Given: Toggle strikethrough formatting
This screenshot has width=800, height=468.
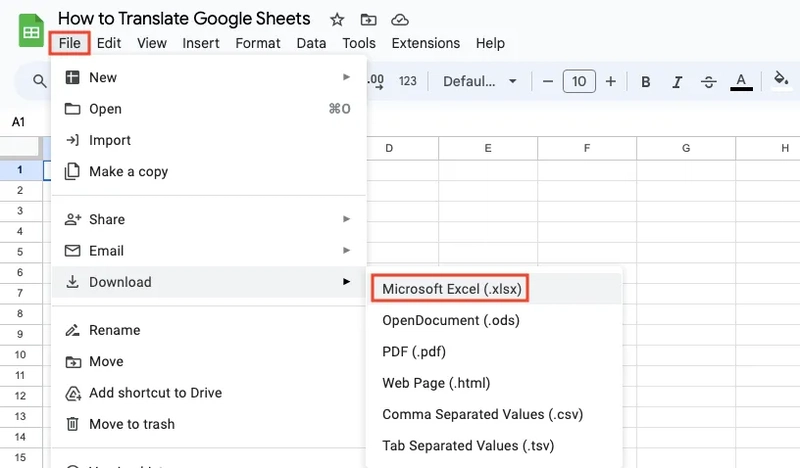Looking at the screenshot, I should (x=709, y=82).
